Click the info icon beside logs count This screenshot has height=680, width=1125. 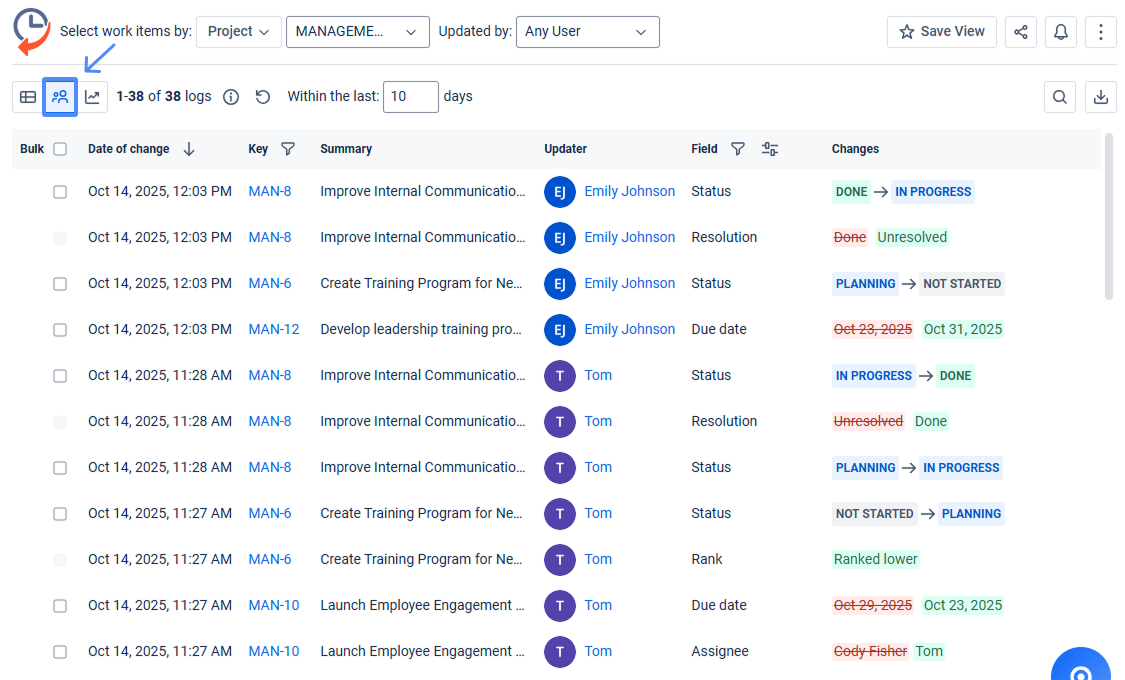click(231, 97)
